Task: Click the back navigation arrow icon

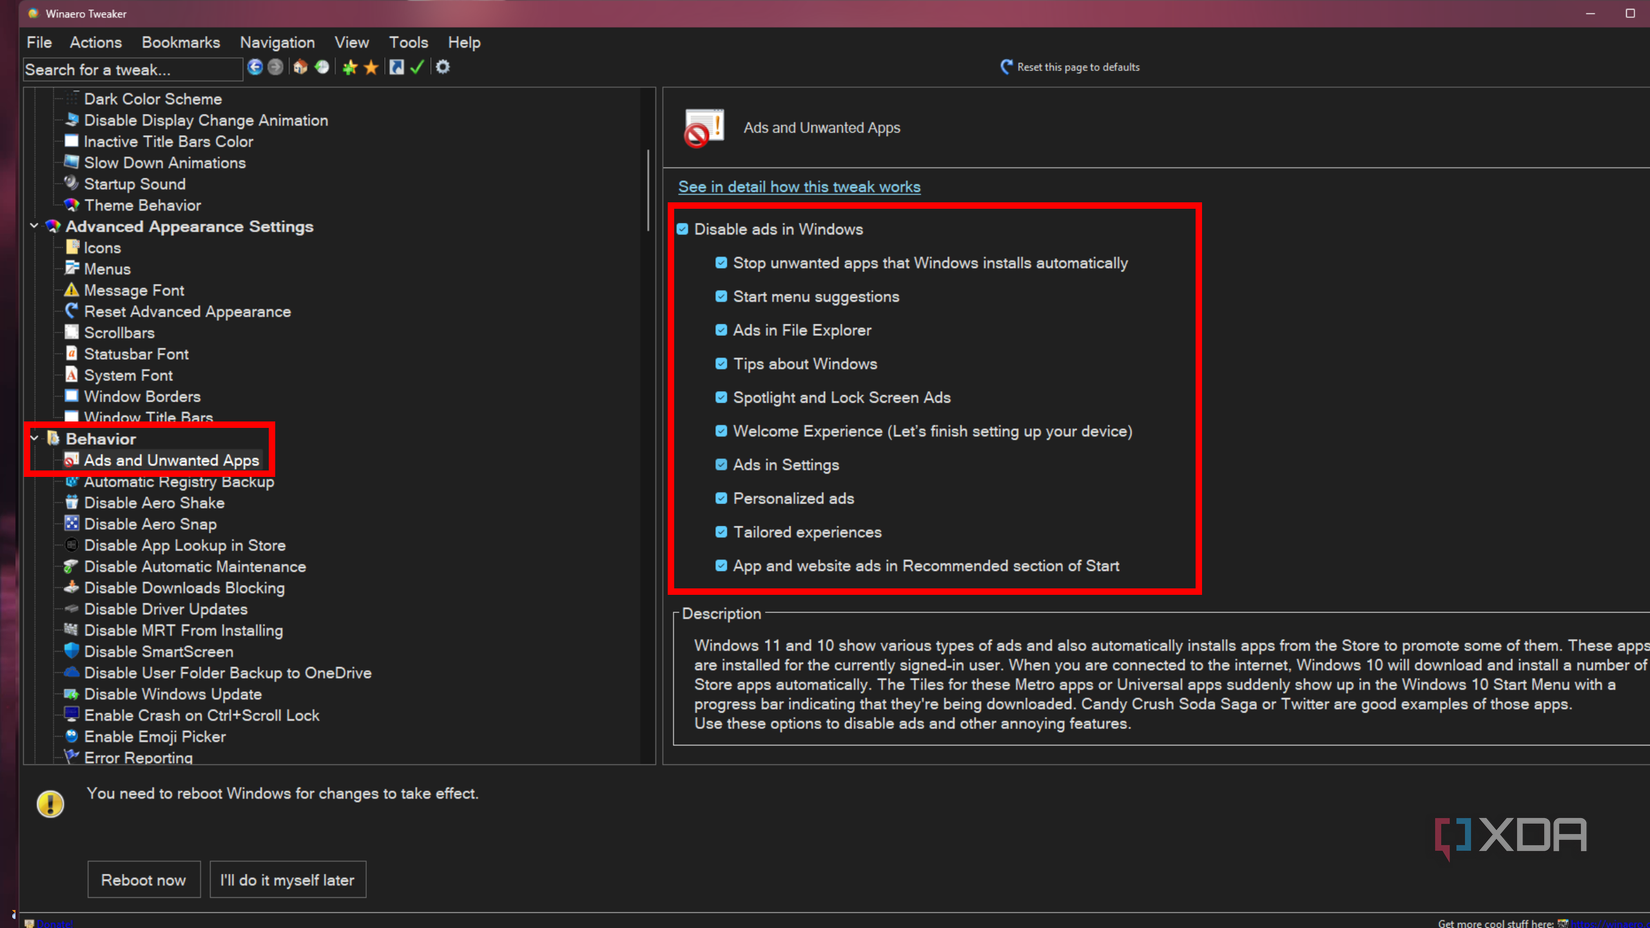Action: pos(256,67)
